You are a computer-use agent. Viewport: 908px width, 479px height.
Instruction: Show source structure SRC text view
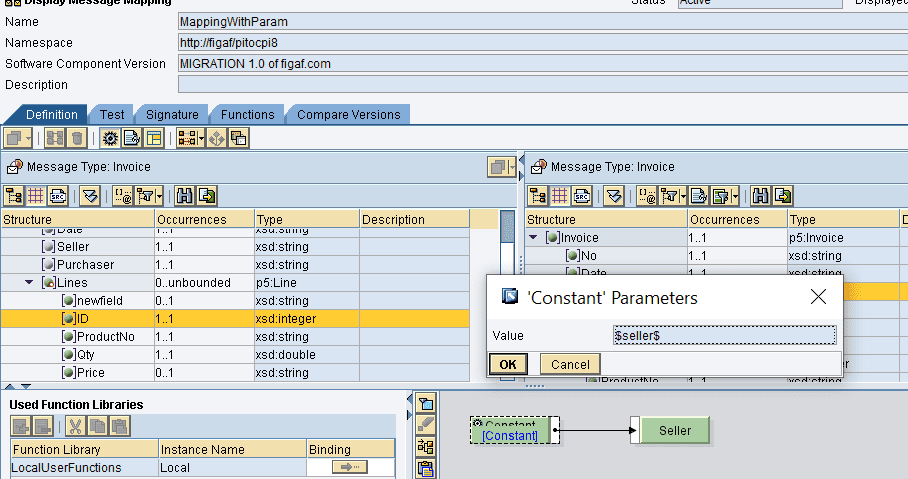coord(58,196)
